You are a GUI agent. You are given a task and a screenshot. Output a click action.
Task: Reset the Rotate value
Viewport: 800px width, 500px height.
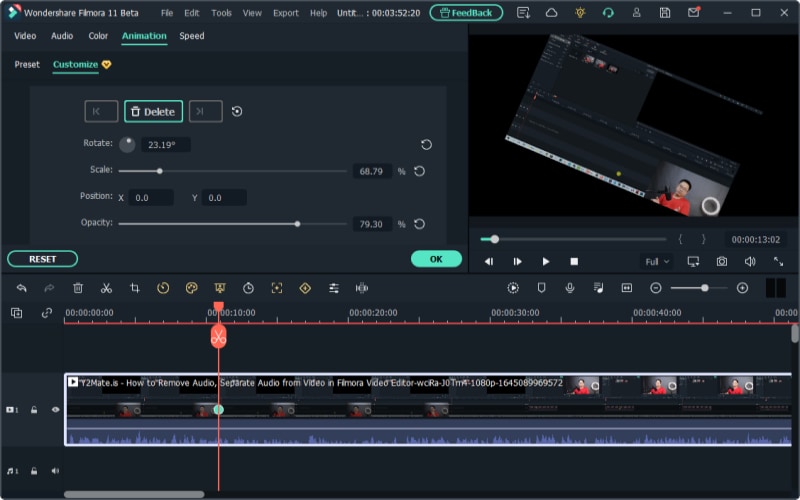pos(426,144)
